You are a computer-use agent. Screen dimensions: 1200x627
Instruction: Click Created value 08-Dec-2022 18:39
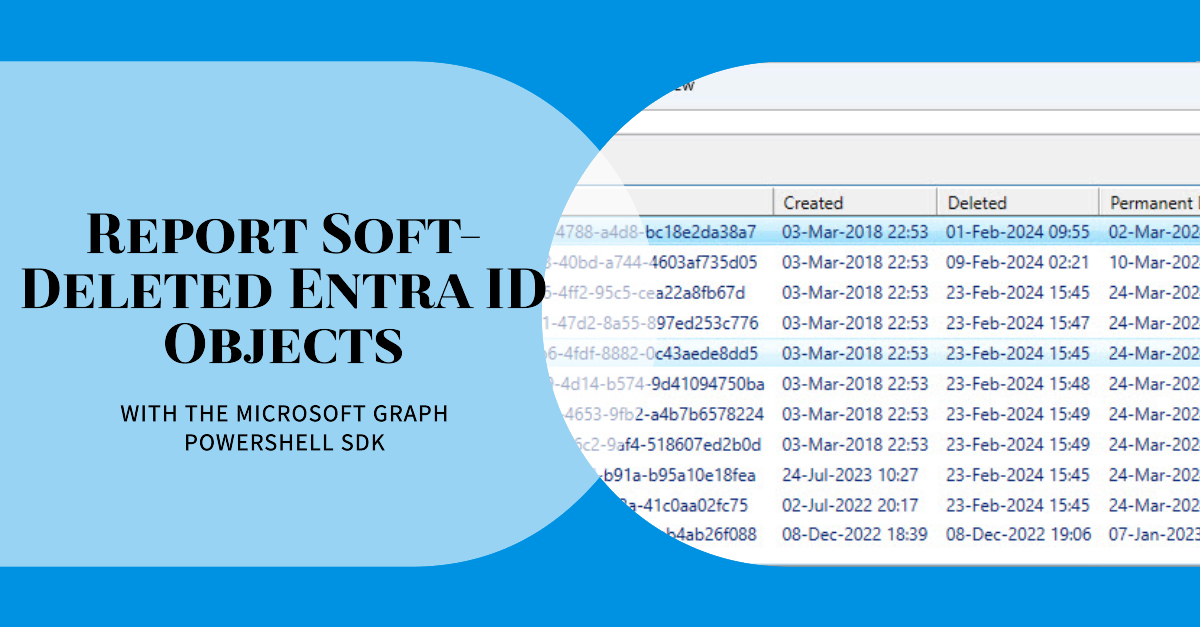[x=855, y=535]
